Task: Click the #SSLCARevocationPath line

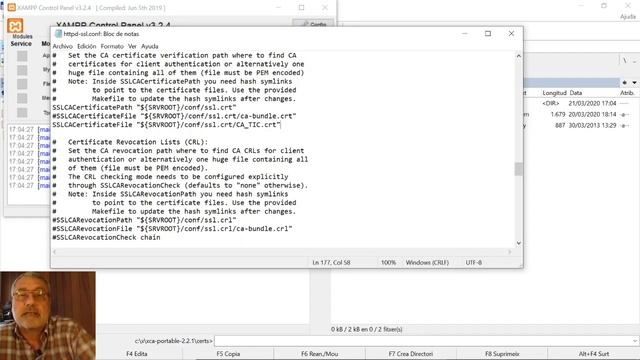Action: [144, 220]
